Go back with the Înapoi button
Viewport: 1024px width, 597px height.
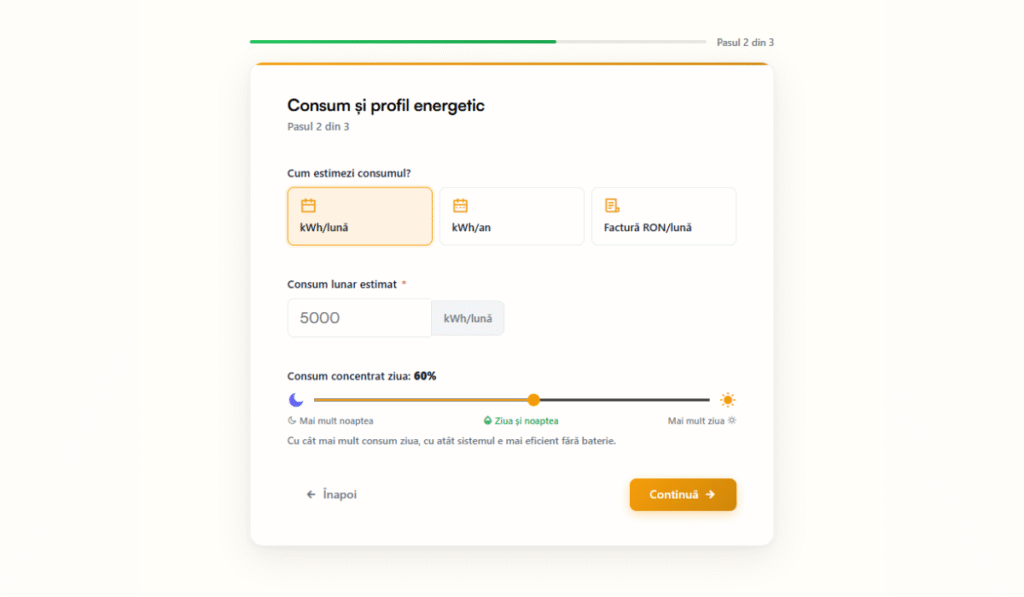pos(332,495)
